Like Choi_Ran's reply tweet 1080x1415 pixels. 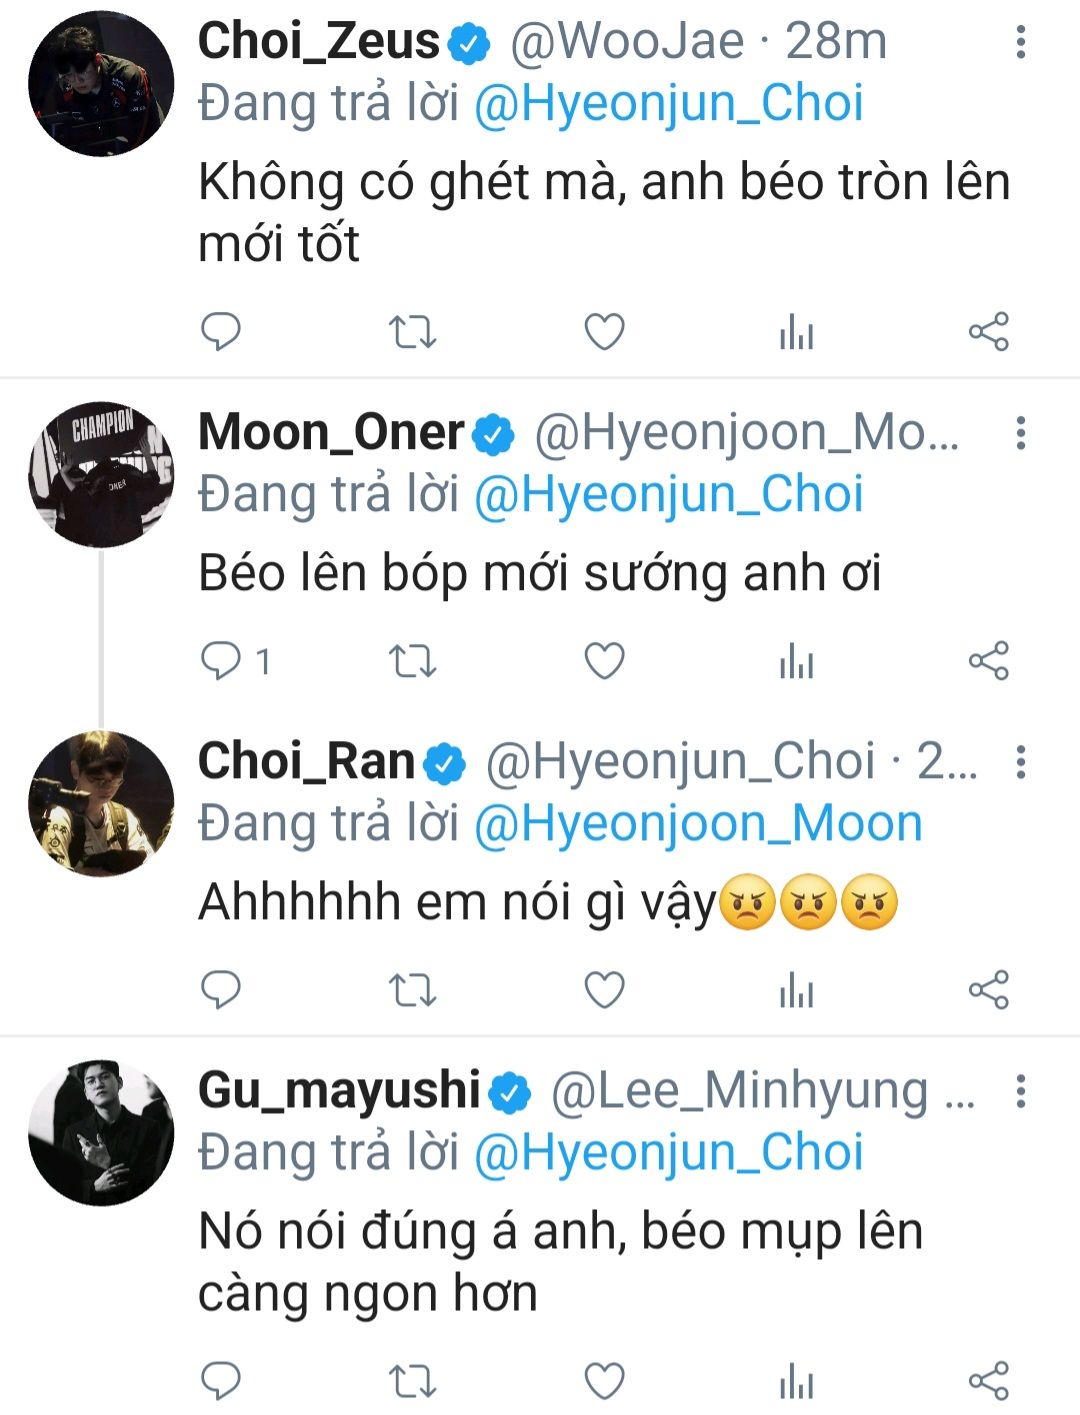(x=604, y=990)
